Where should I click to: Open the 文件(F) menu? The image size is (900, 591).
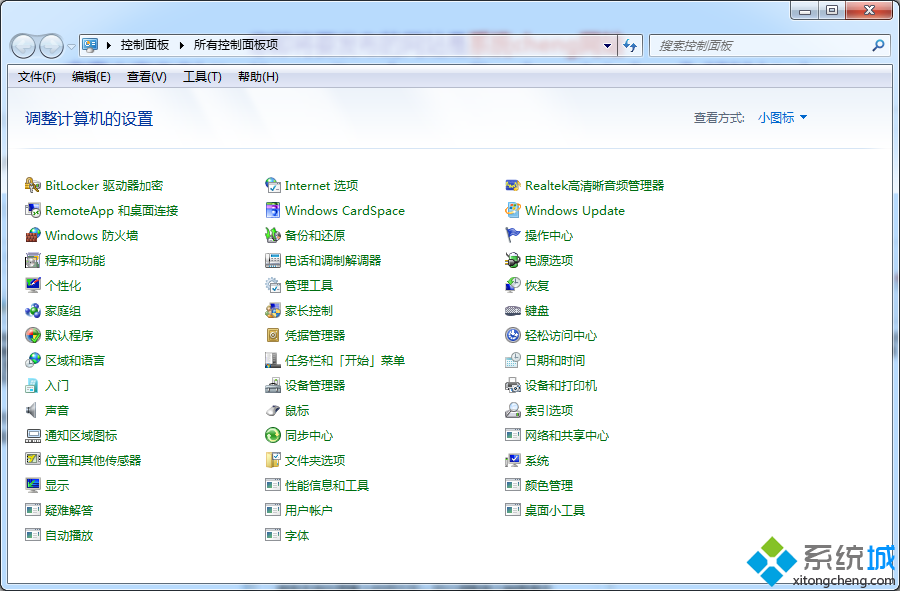(37, 77)
